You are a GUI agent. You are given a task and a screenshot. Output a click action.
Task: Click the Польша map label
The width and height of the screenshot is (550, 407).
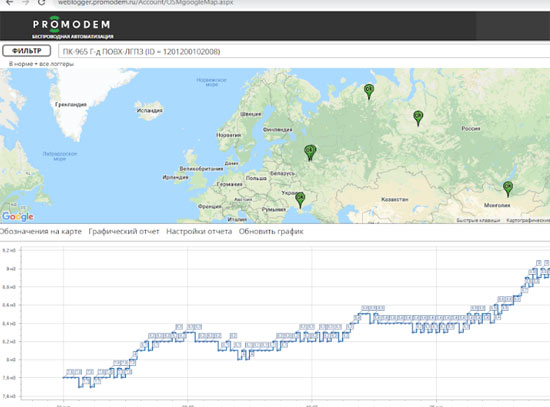pos(256,178)
